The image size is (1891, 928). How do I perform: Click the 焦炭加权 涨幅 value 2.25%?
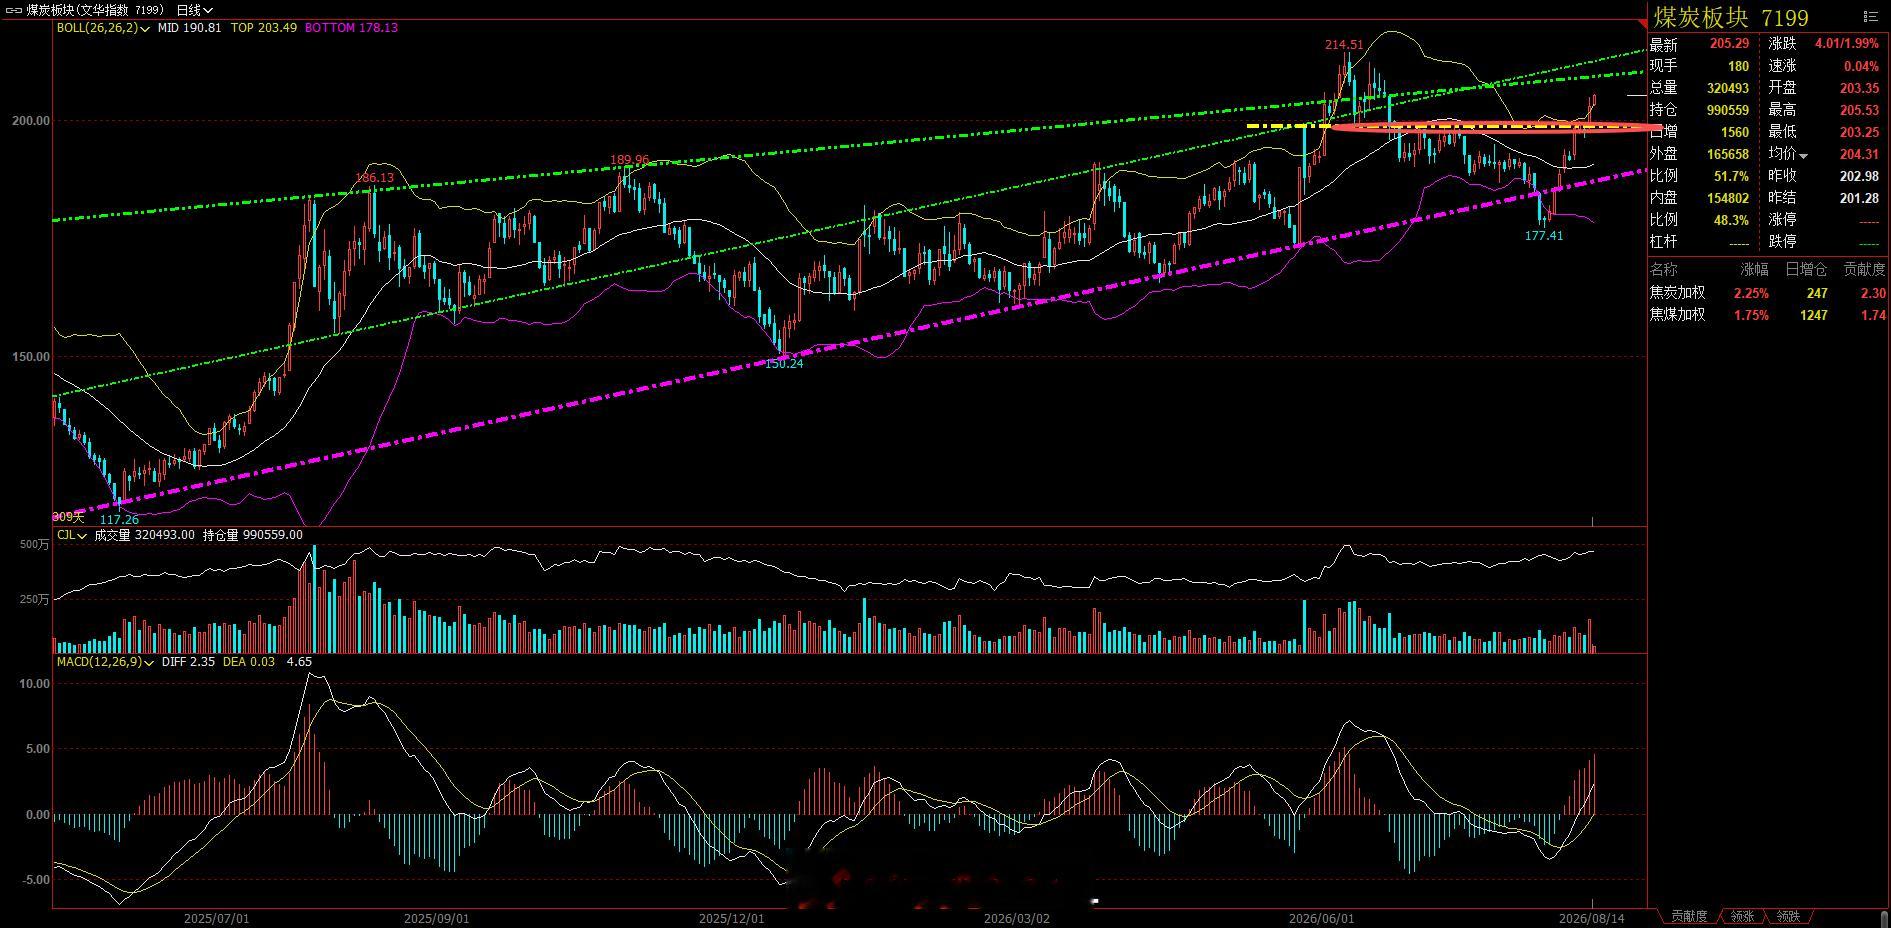click(x=1752, y=293)
